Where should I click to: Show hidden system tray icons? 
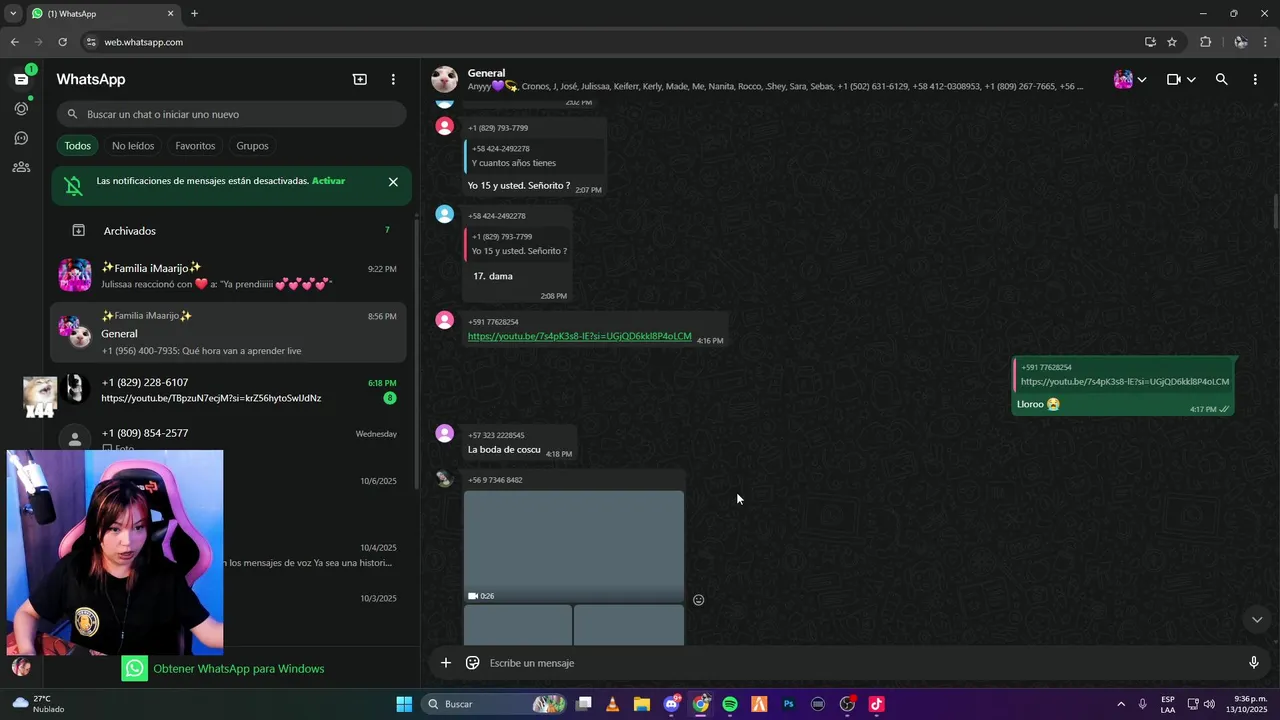(1121, 704)
